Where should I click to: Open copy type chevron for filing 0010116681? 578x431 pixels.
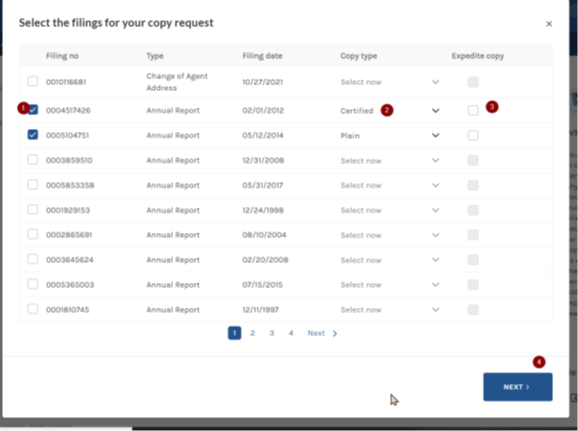click(435, 82)
